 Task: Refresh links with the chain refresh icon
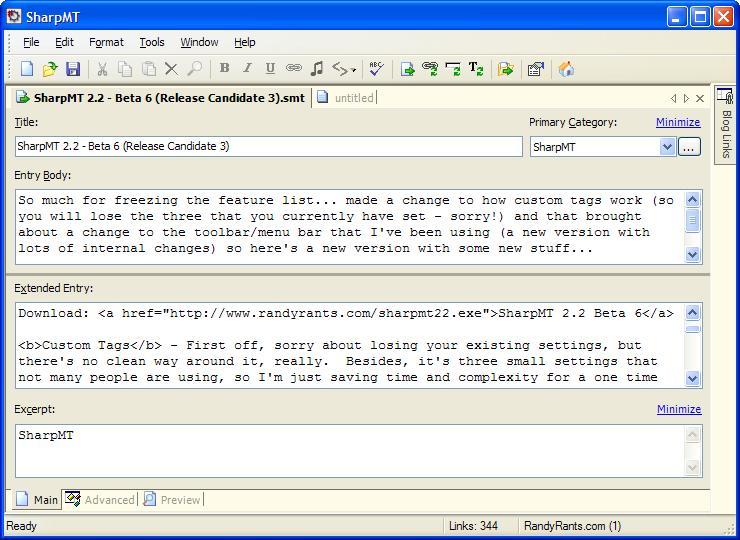430,69
